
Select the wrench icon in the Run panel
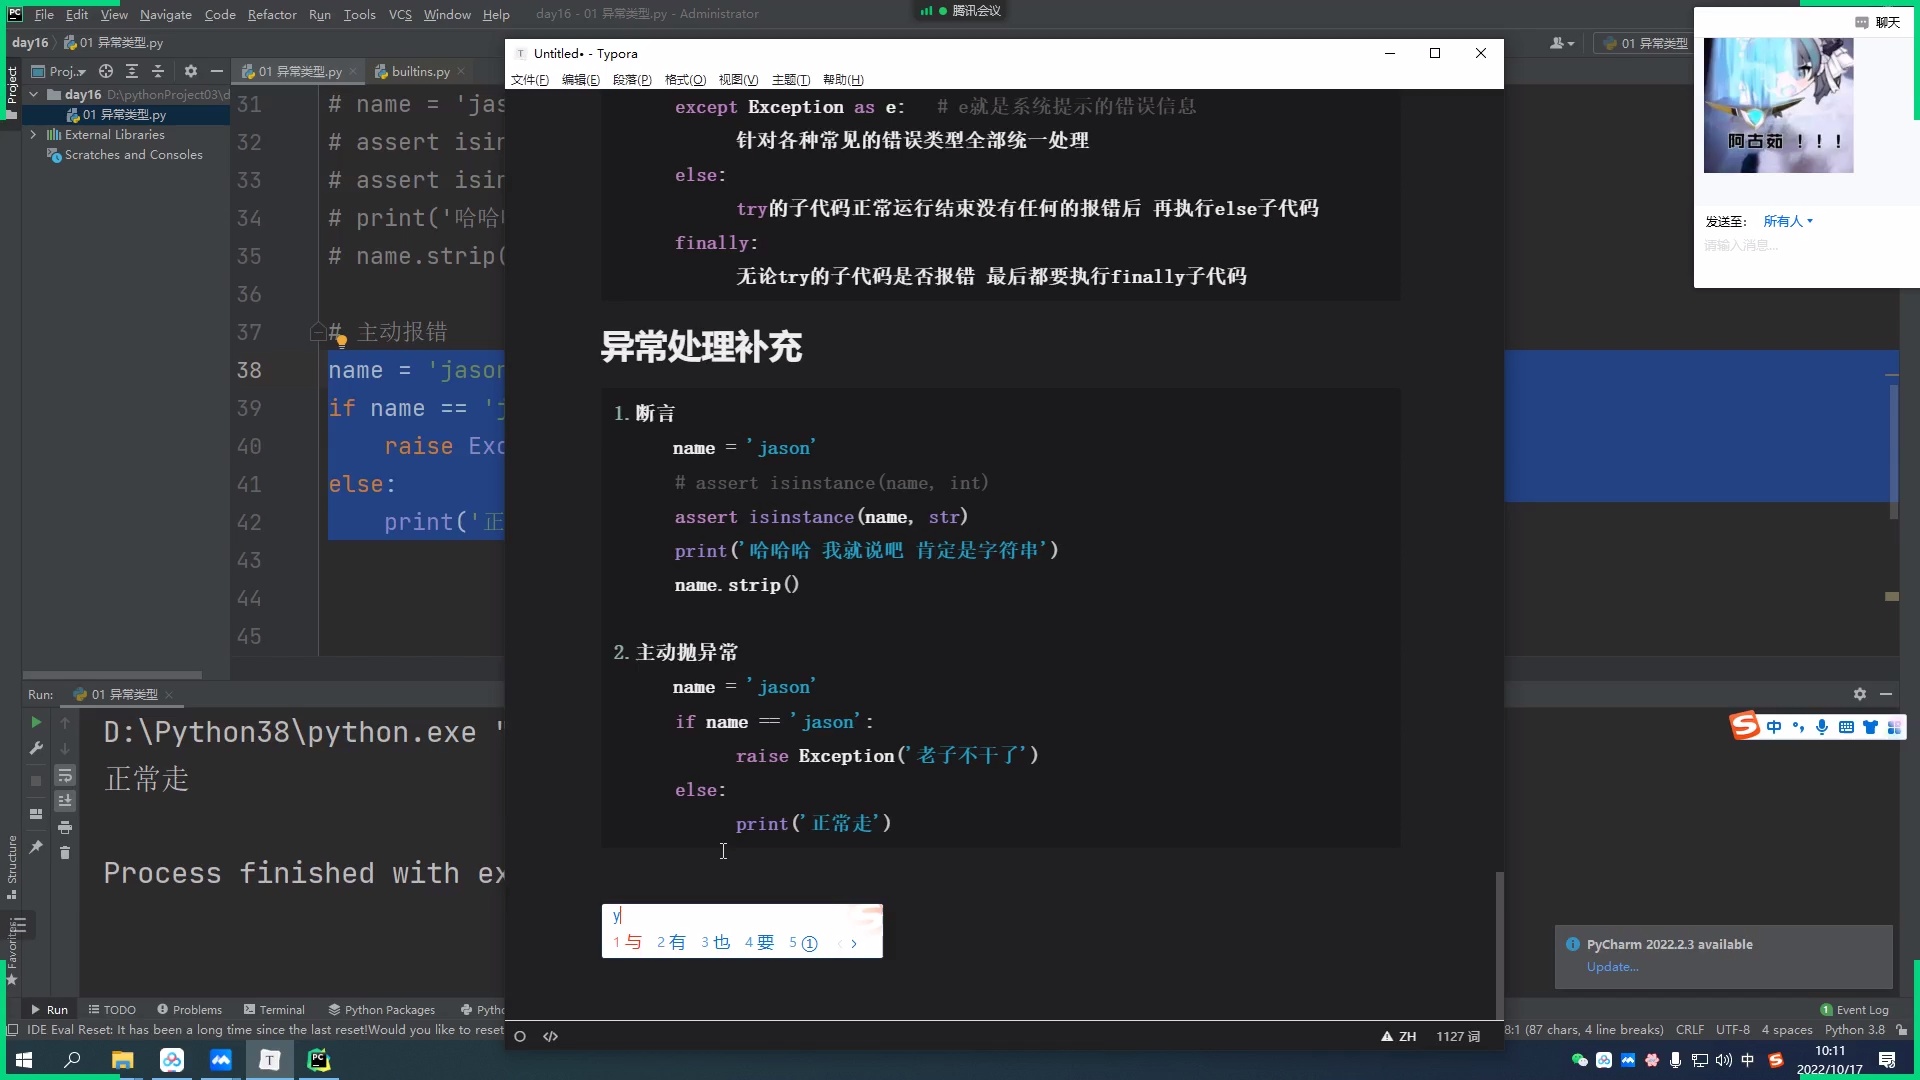pyautogui.click(x=36, y=748)
